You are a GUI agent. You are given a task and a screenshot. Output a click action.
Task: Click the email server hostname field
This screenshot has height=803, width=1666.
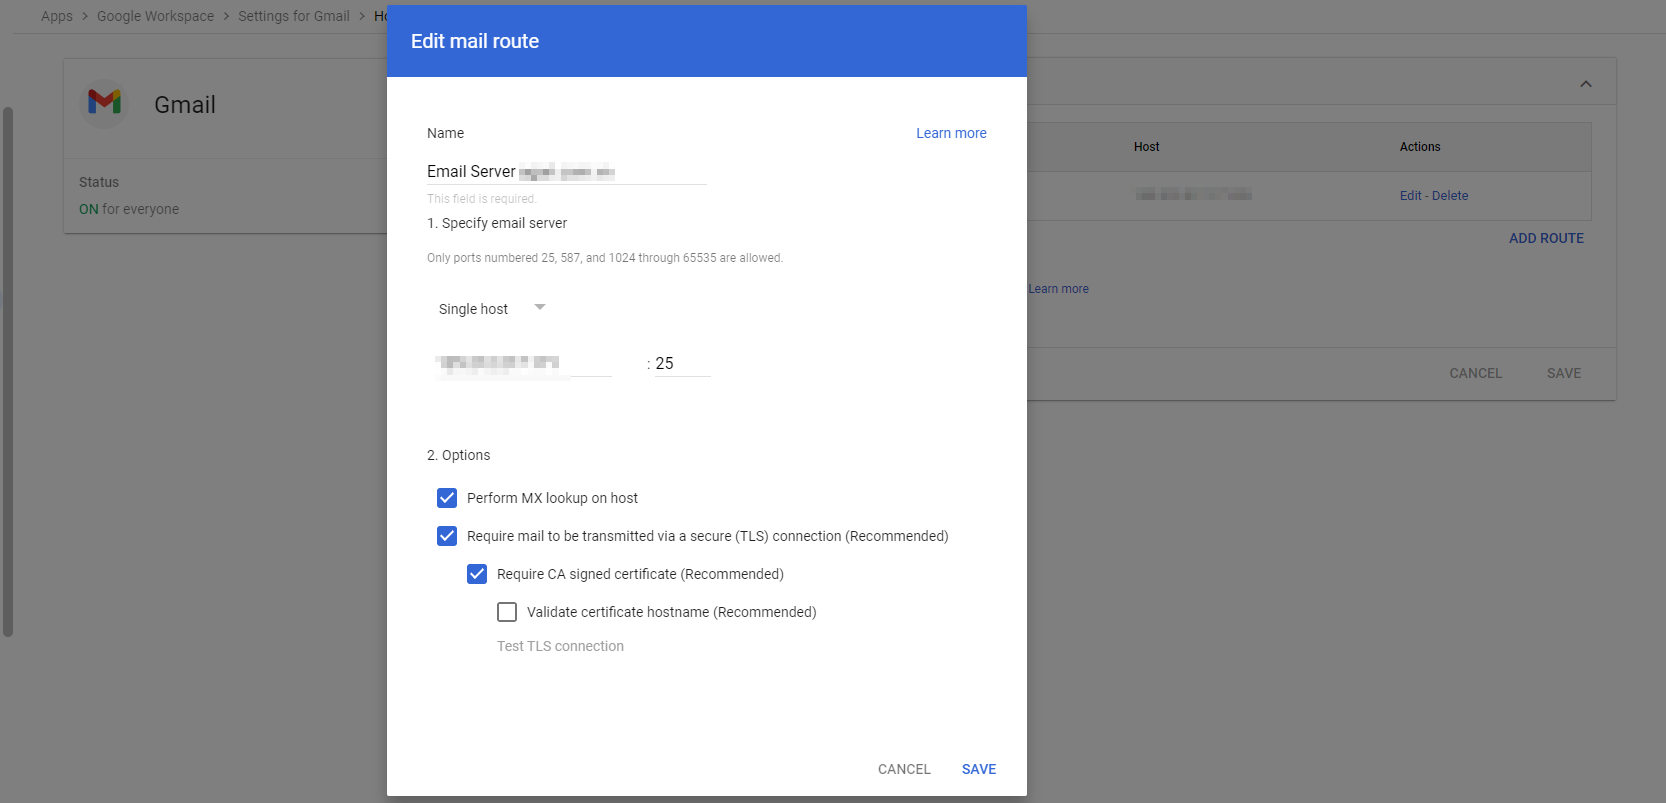click(522, 364)
